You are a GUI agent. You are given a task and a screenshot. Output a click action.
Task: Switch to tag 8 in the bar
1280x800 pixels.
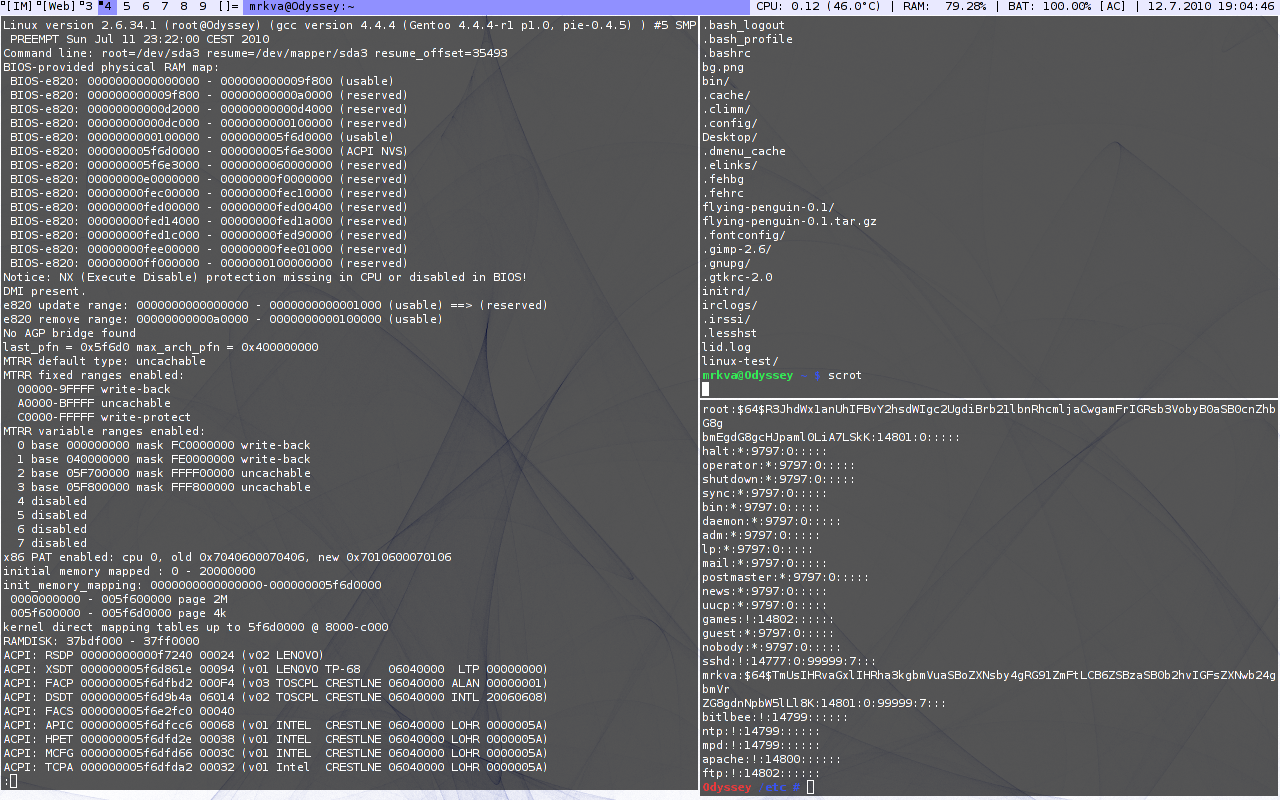[184, 7]
